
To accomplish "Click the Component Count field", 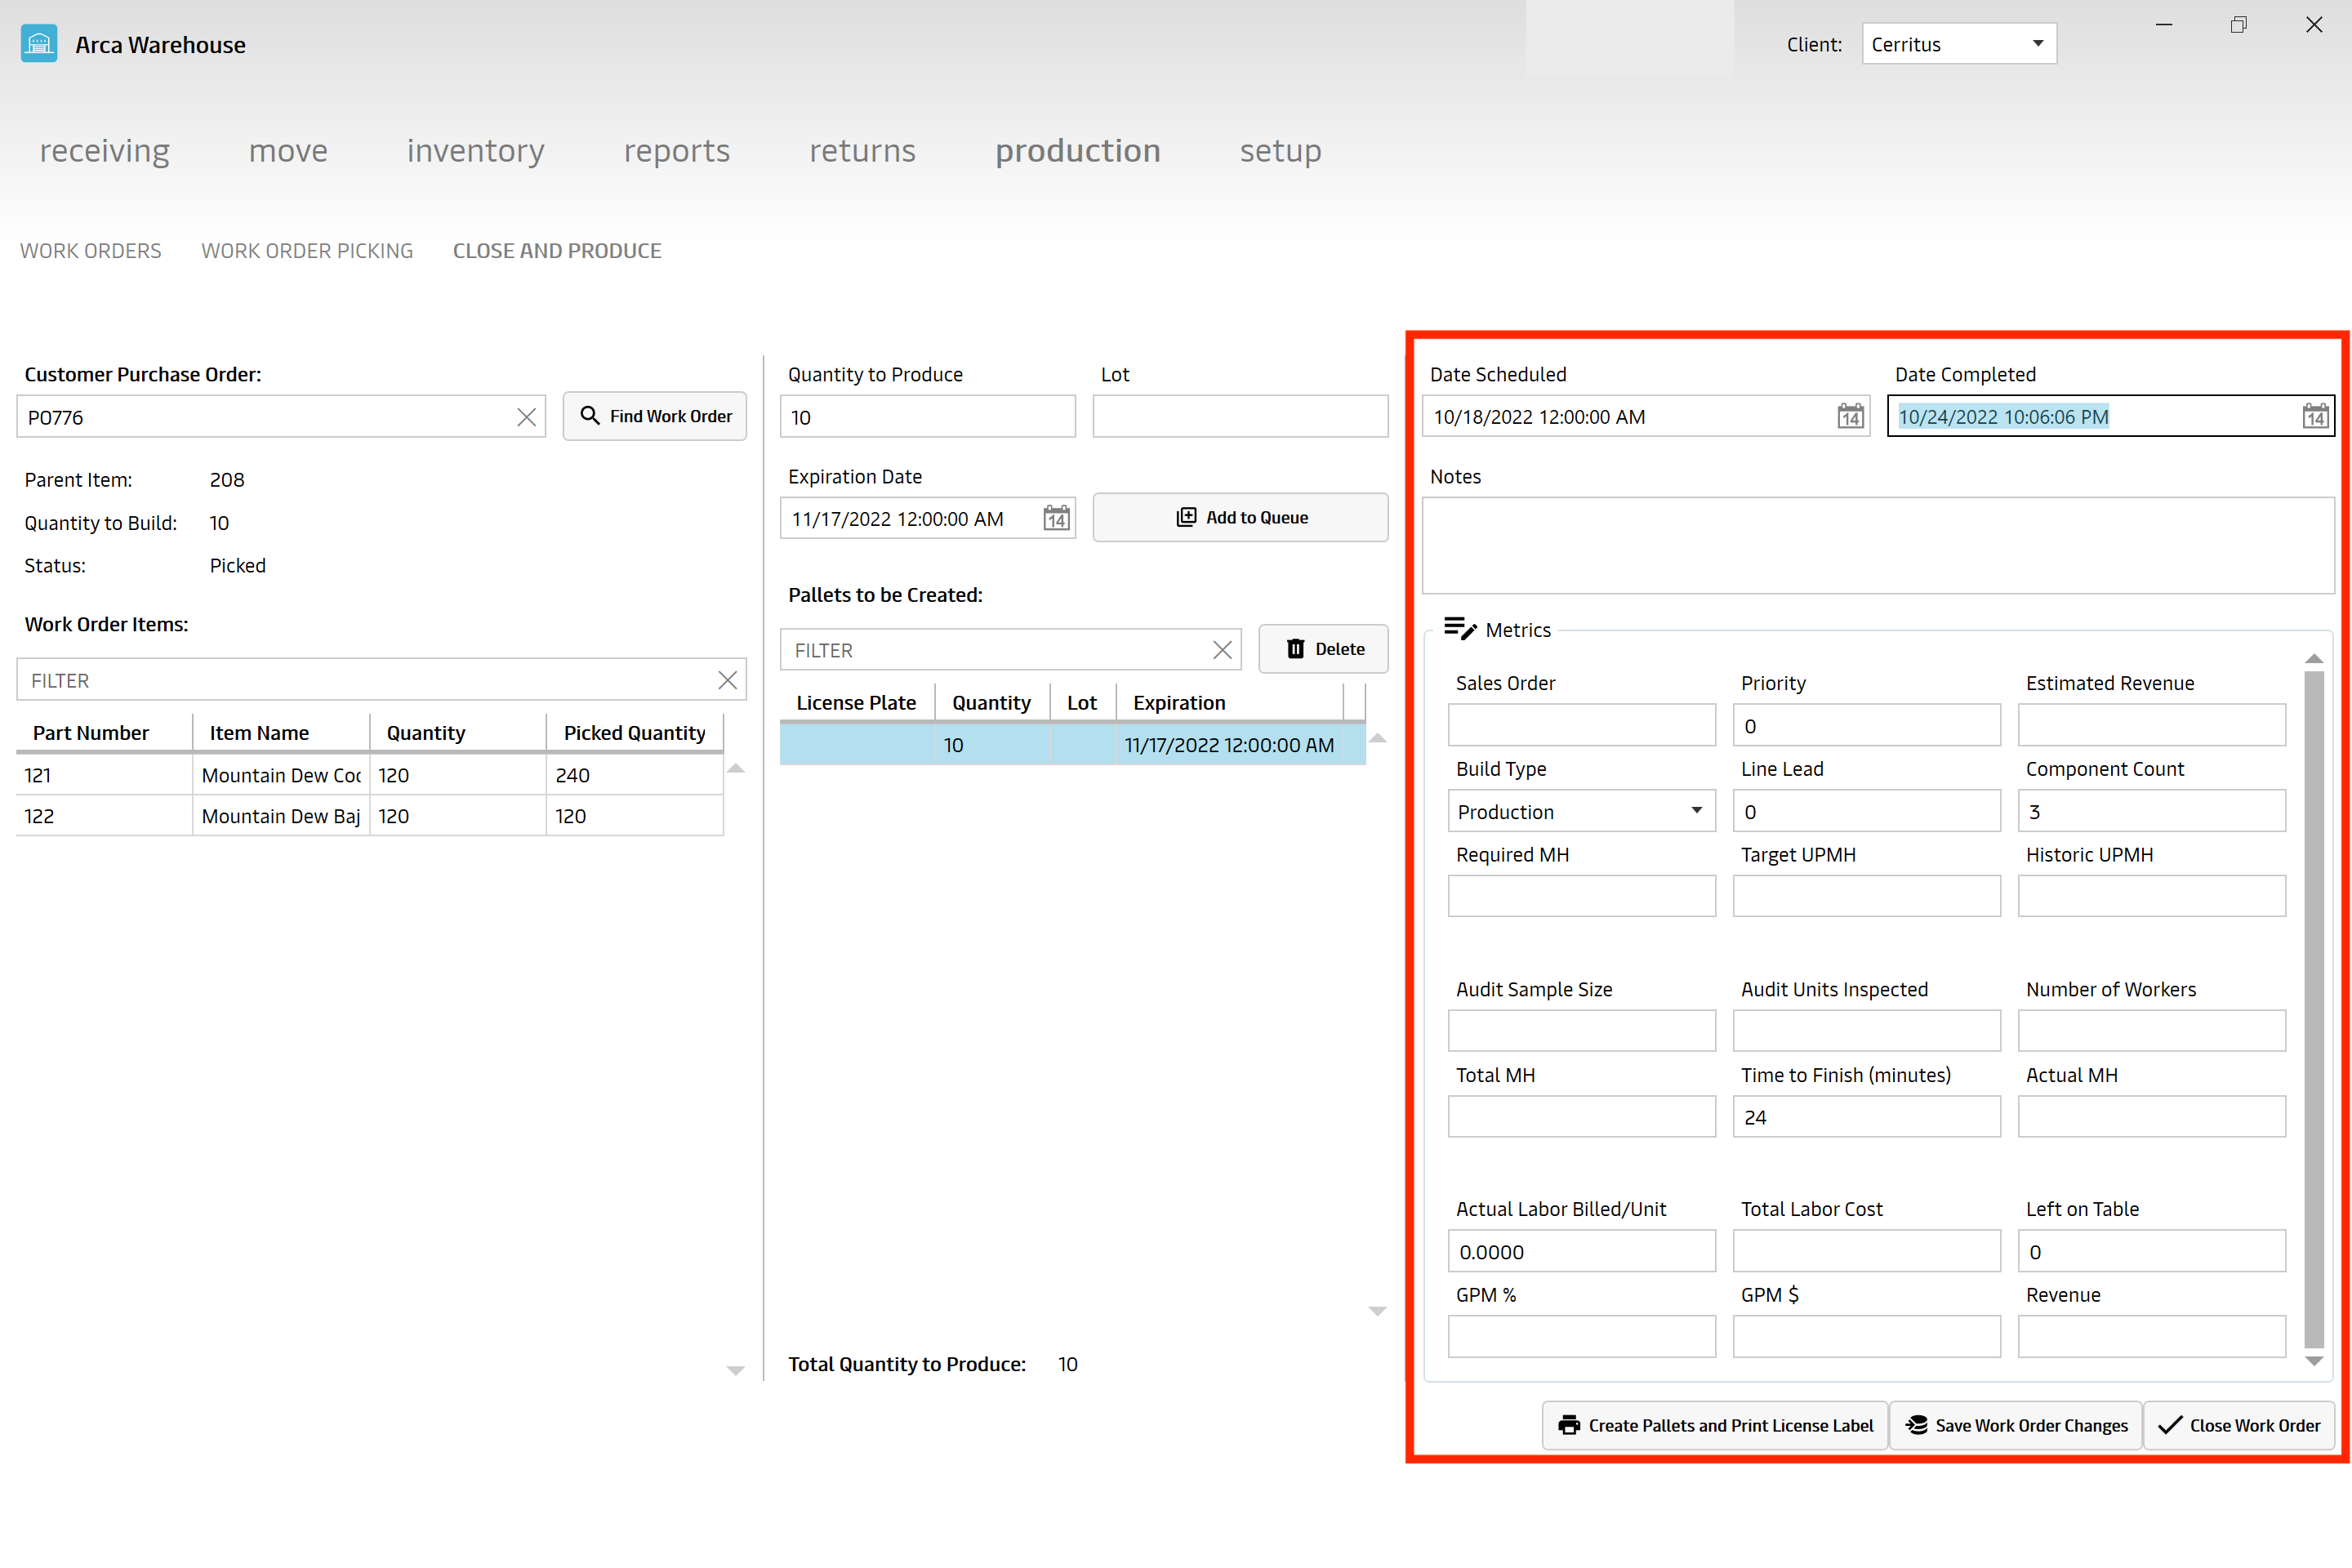I will 2152,811.
